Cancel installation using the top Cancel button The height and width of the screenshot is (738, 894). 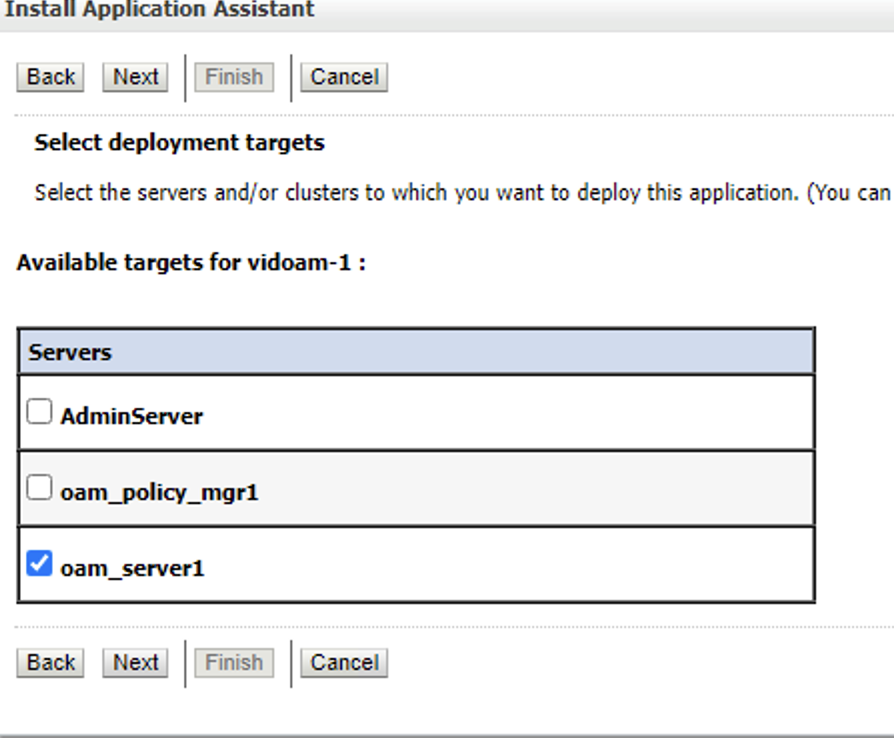pyautogui.click(x=344, y=77)
